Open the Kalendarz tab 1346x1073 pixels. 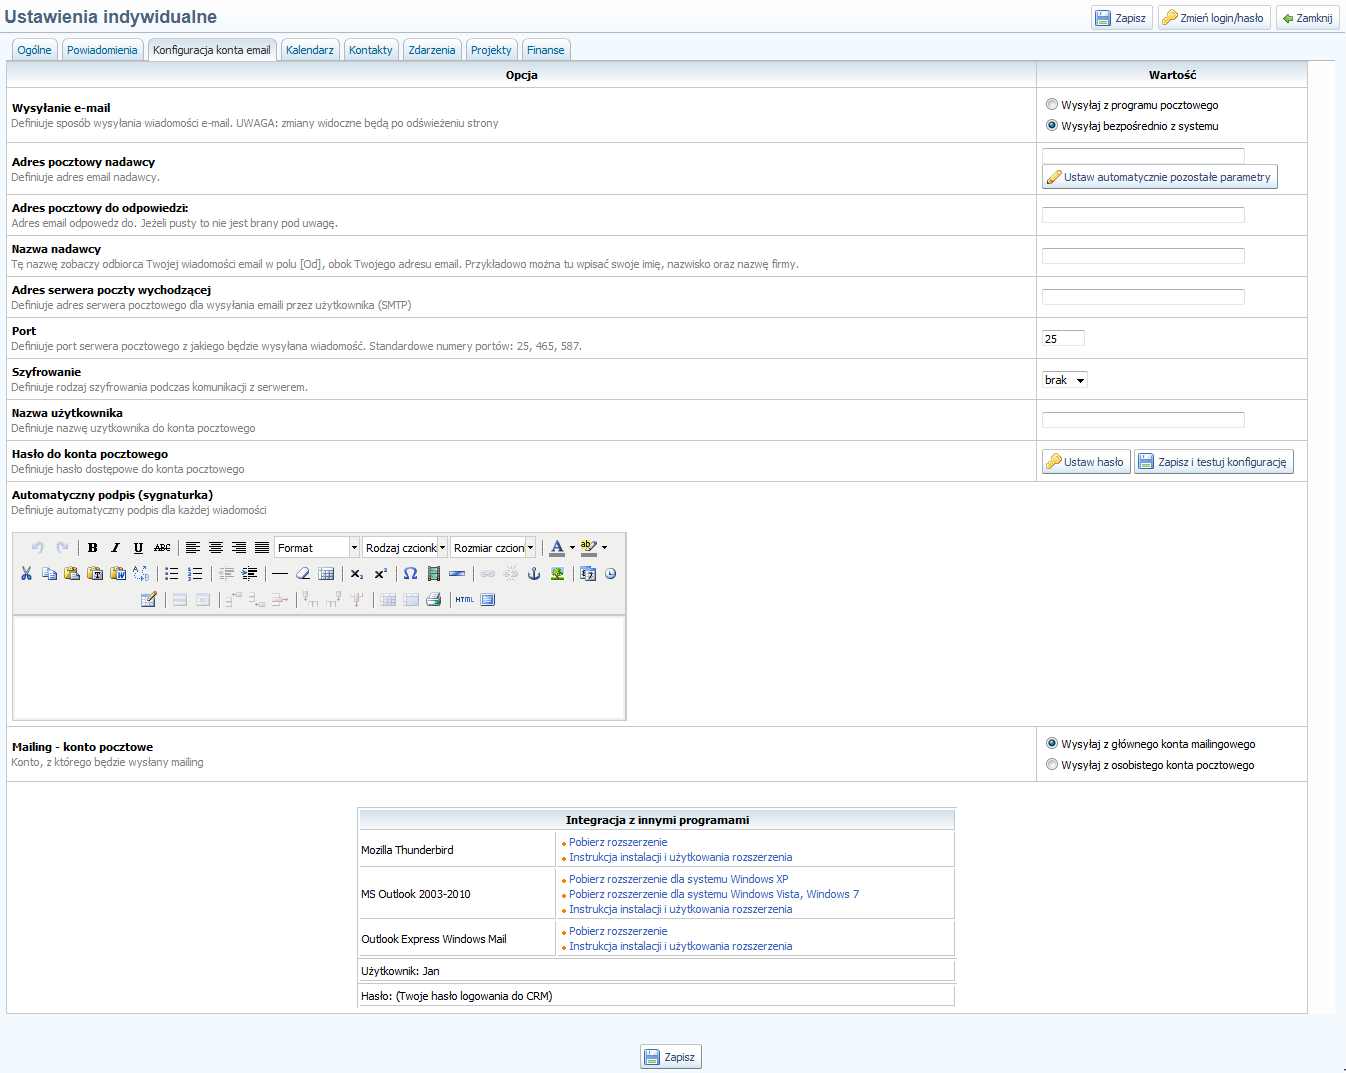click(310, 50)
